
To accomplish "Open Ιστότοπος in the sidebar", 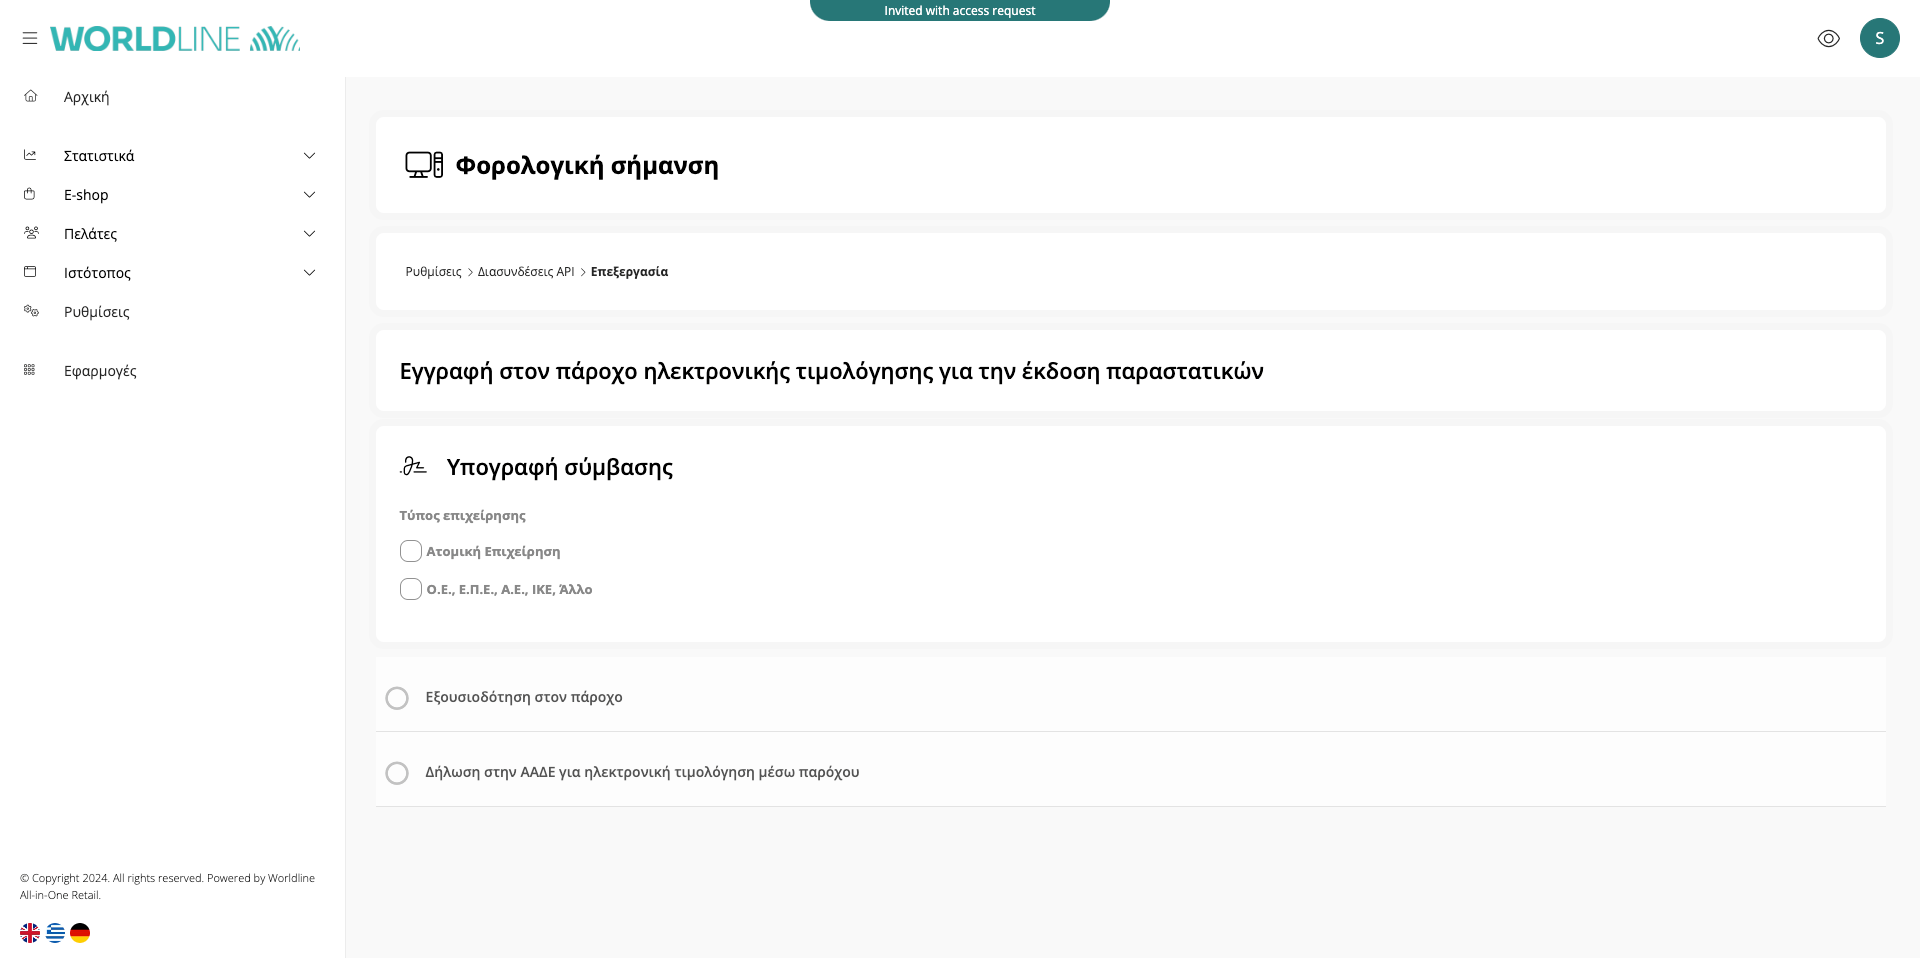I will [97, 273].
